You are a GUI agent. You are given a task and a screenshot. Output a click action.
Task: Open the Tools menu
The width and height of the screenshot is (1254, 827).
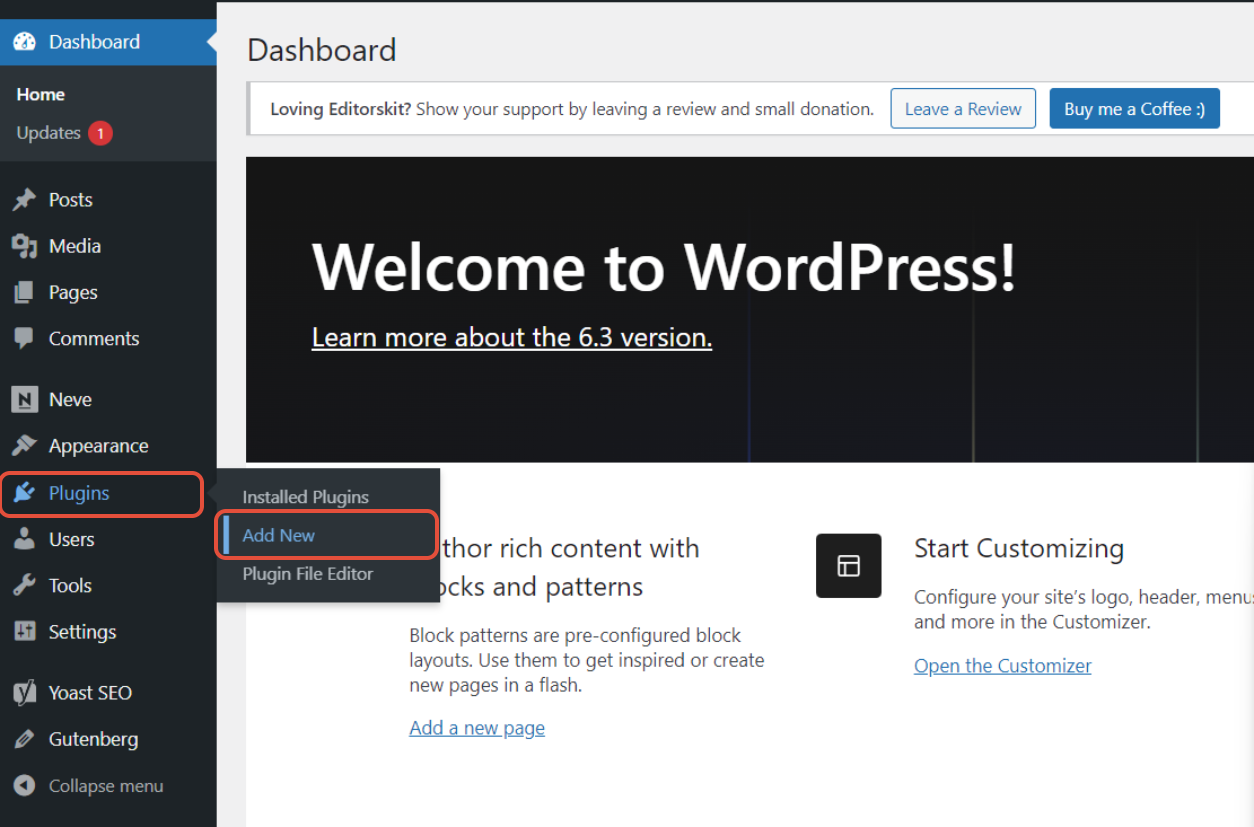pyautogui.click(x=108, y=585)
